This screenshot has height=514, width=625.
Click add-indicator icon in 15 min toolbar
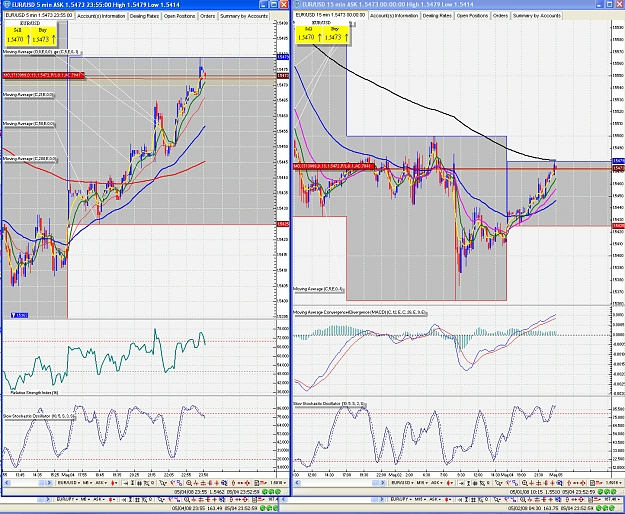(482, 483)
